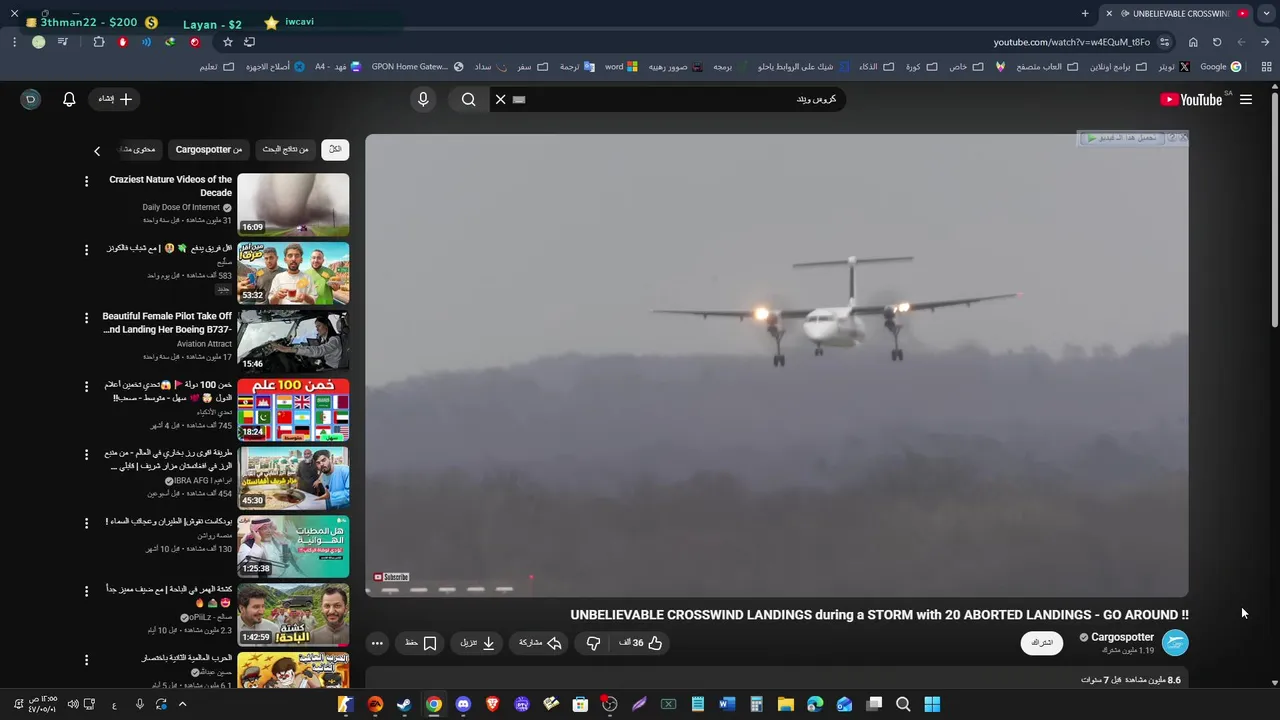Open the Create video button
The height and width of the screenshot is (720, 1280).
(115, 99)
